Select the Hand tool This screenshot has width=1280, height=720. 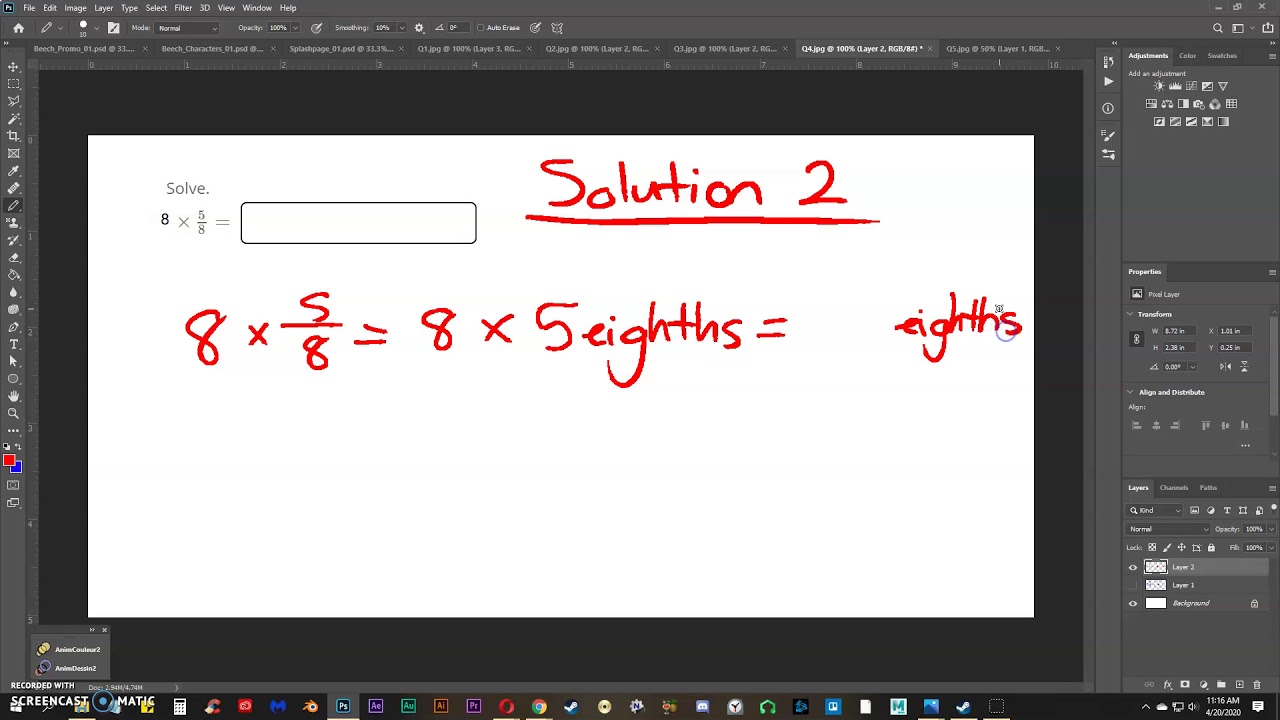(13, 396)
